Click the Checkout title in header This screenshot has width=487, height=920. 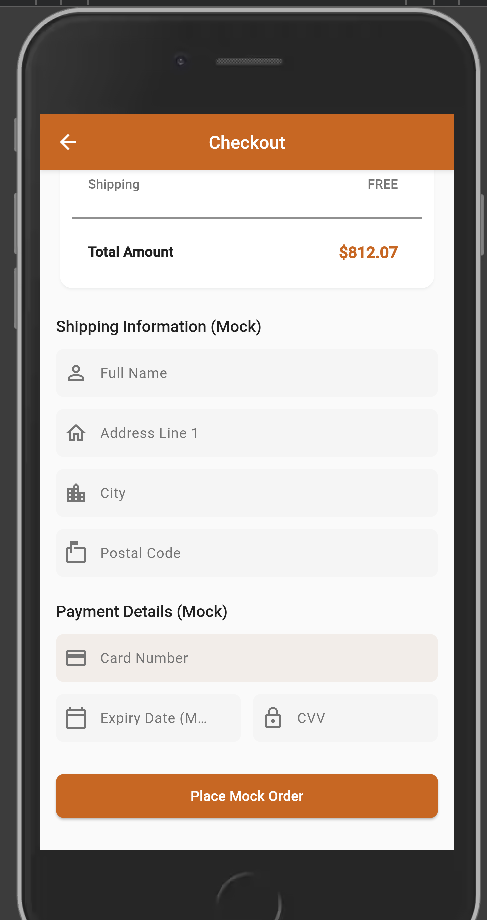247,143
